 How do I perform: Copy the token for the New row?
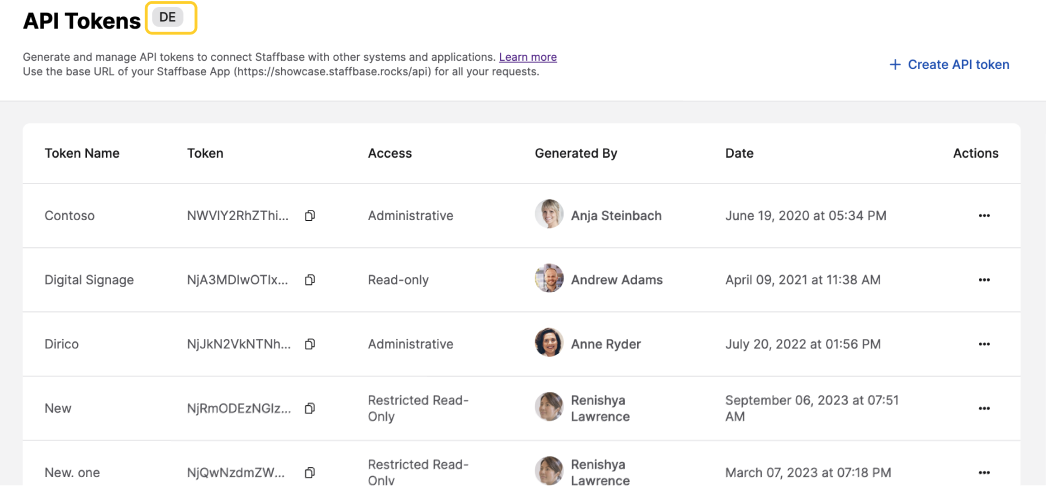pyautogui.click(x=310, y=408)
